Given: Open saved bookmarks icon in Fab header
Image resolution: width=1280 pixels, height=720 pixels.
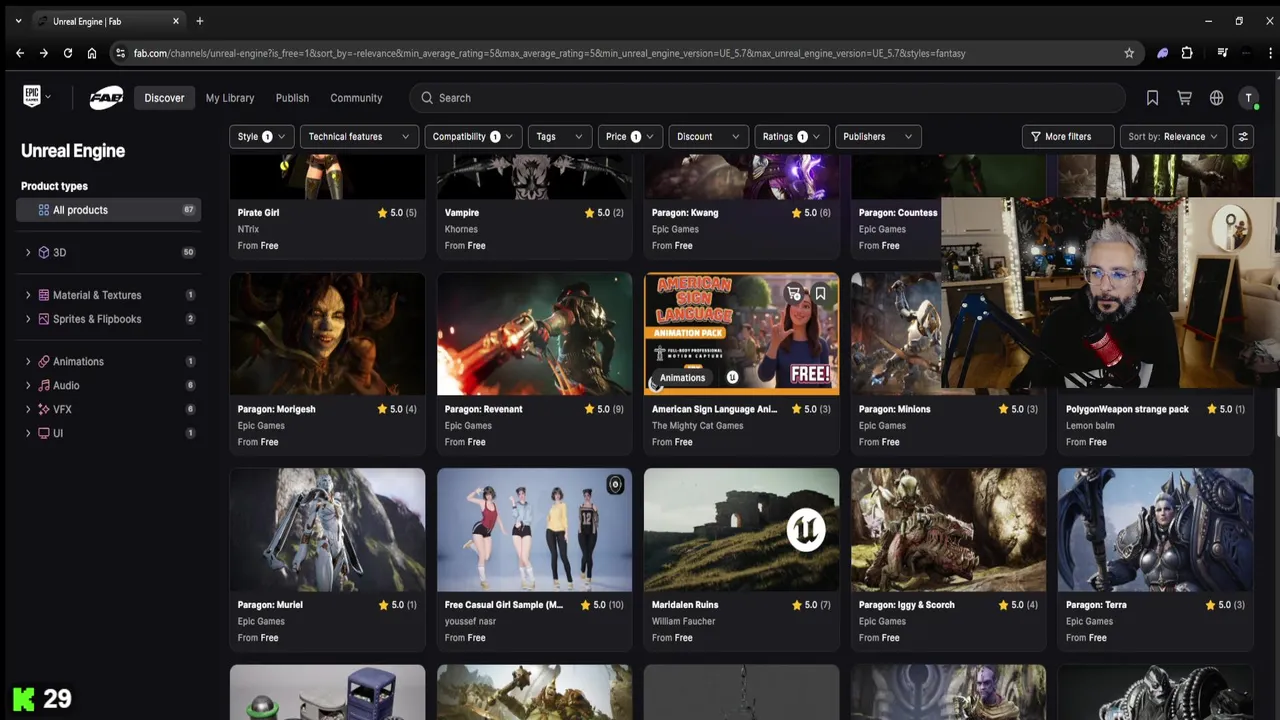Looking at the screenshot, I should click(1152, 98).
